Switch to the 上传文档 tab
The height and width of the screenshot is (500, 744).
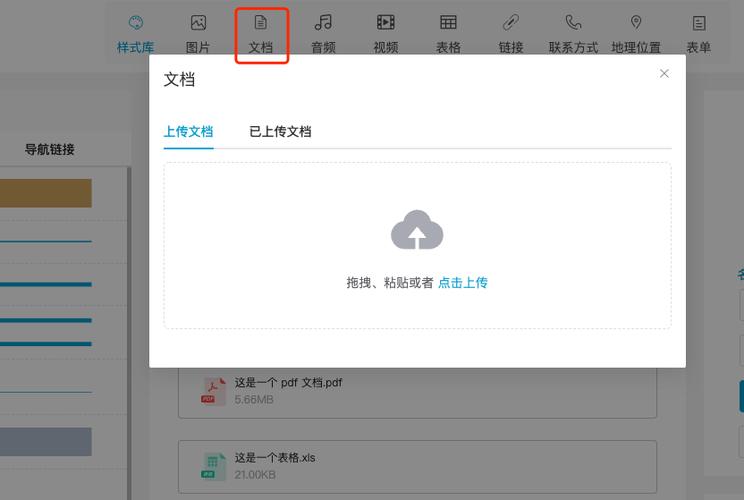pos(188,131)
